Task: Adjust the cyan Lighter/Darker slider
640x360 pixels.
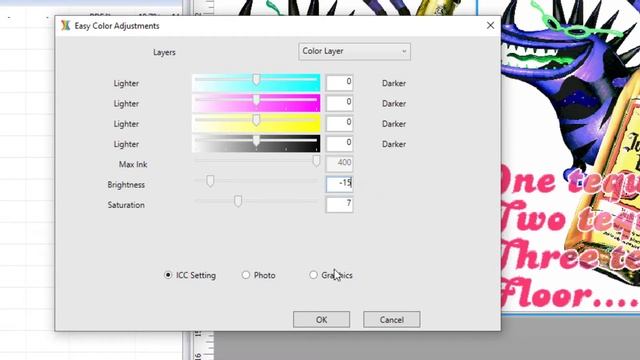Action: (256, 80)
